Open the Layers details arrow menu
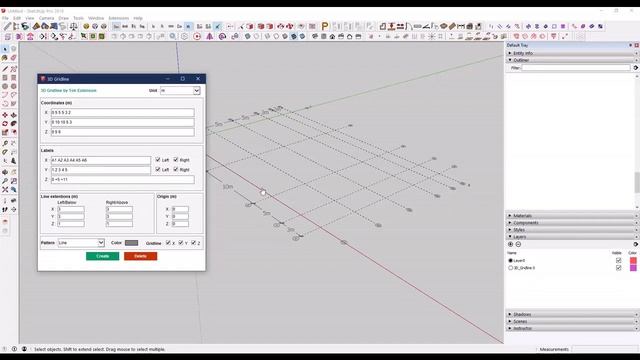Image resolution: width=640 pixels, height=360 pixels. [x=636, y=244]
